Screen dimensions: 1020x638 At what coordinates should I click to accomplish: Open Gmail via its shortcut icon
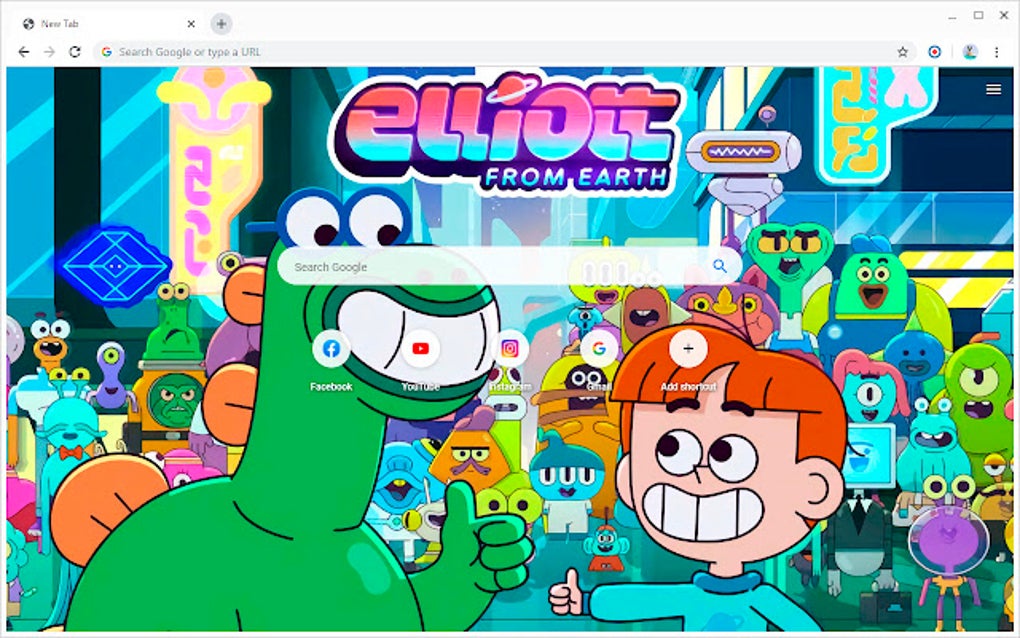pyautogui.click(x=599, y=348)
